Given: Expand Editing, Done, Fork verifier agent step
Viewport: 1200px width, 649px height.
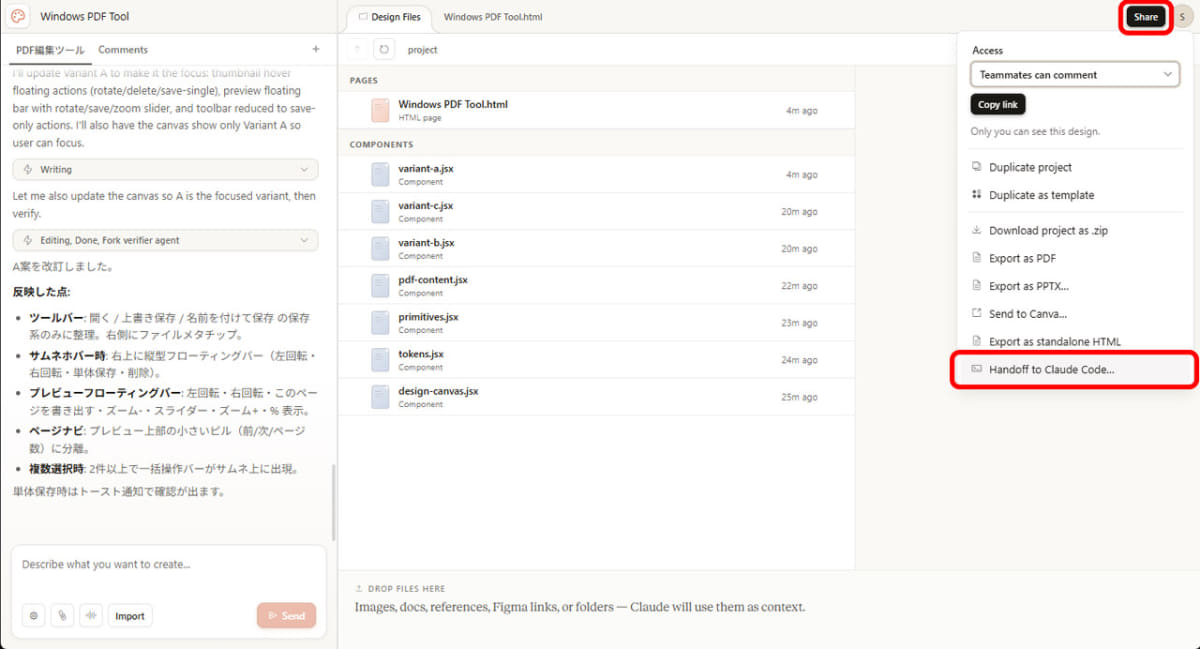Looking at the screenshot, I should pos(166,240).
